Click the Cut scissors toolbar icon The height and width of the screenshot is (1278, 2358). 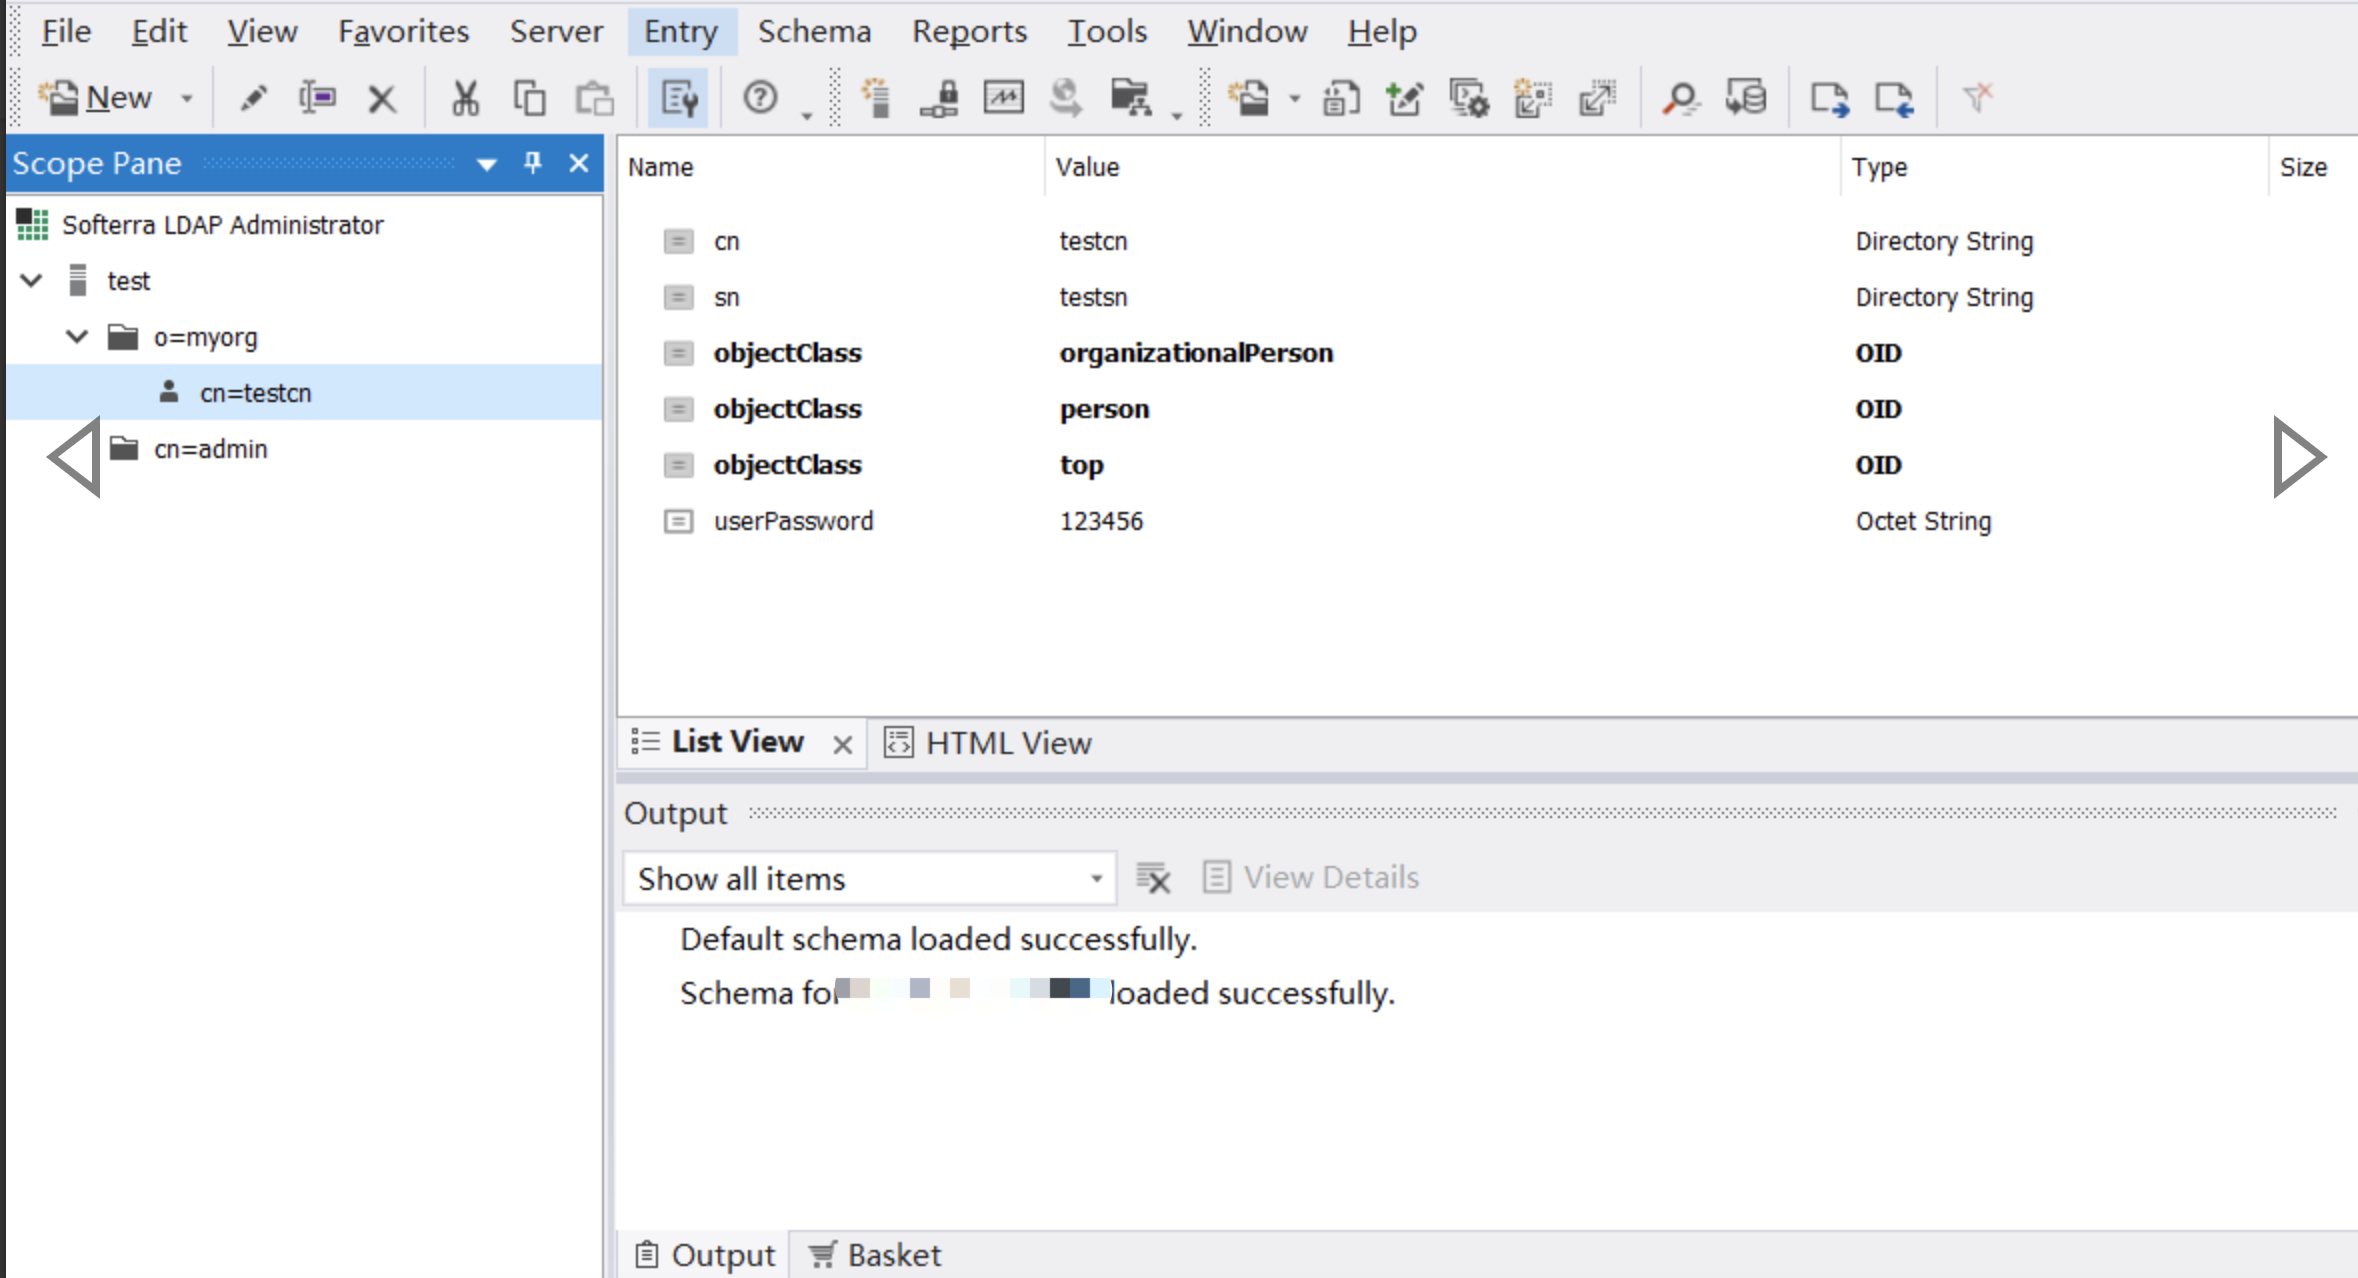click(465, 98)
